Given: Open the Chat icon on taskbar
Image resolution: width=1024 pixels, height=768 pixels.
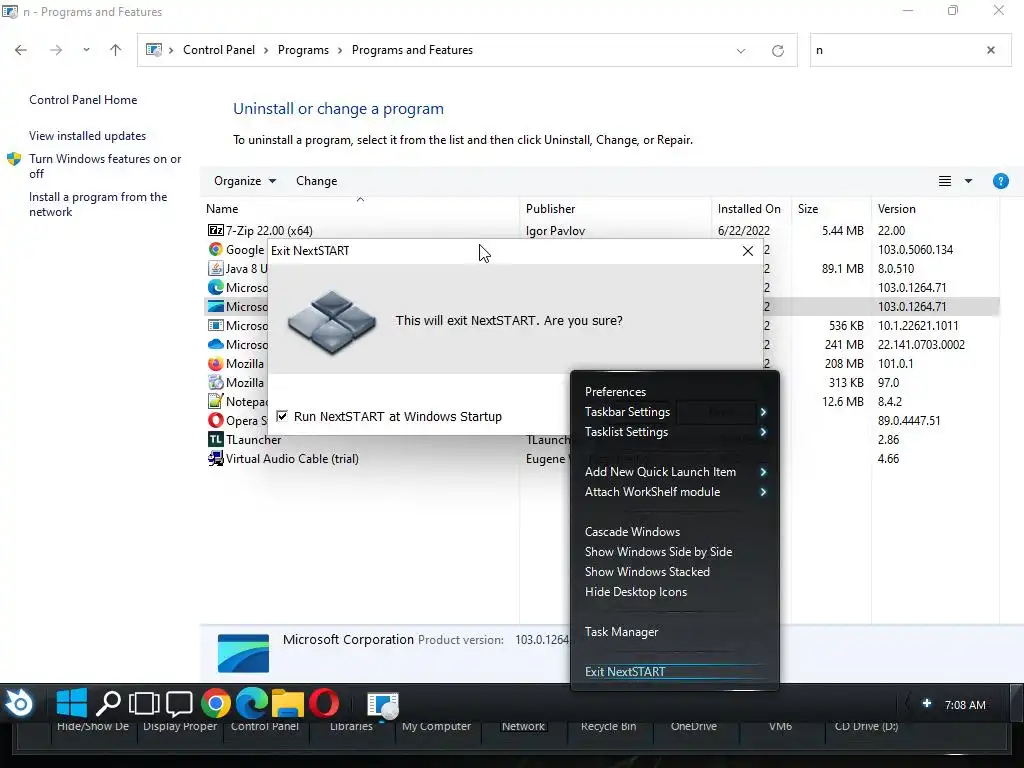Looking at the screenshot, I should (x=179, y=703).
